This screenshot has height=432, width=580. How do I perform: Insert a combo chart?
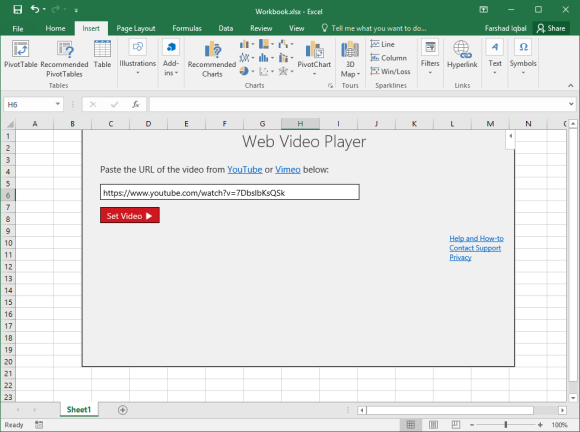(286, 58)
